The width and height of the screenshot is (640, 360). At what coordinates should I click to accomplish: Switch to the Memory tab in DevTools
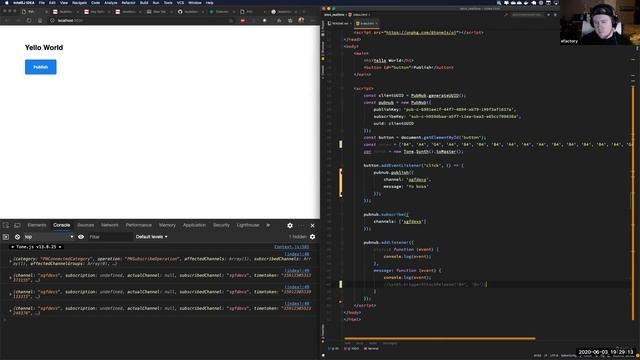[x=167, y=225]
